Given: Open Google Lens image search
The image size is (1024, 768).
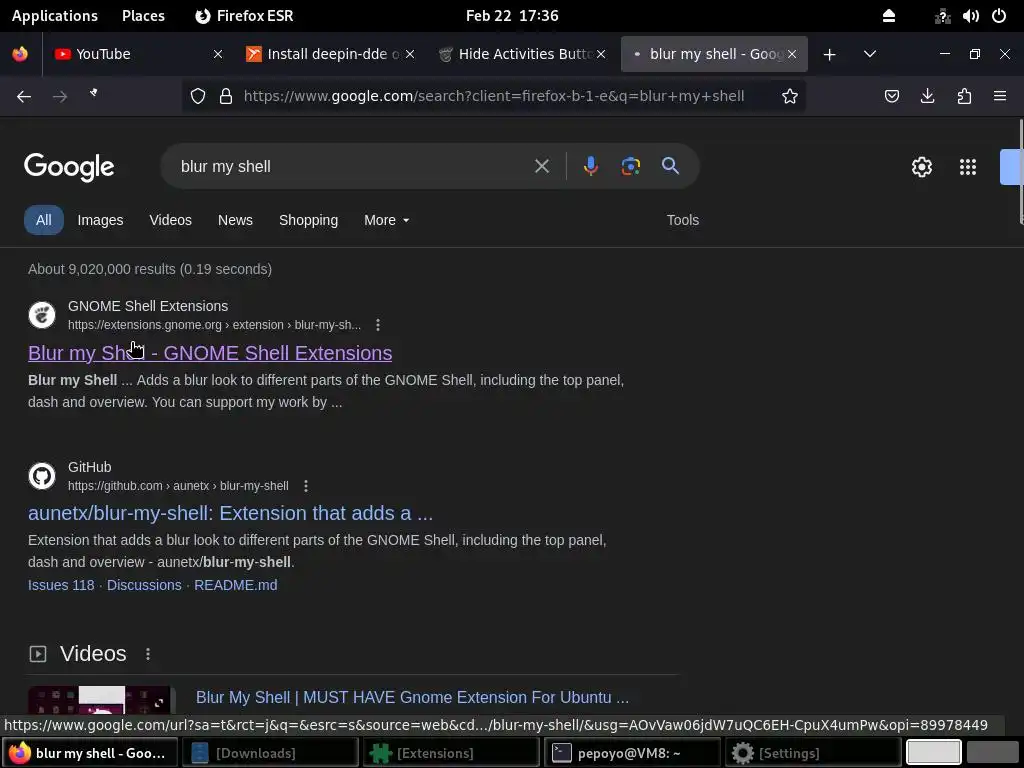Looking at the screenshot, I should [630, 166].
